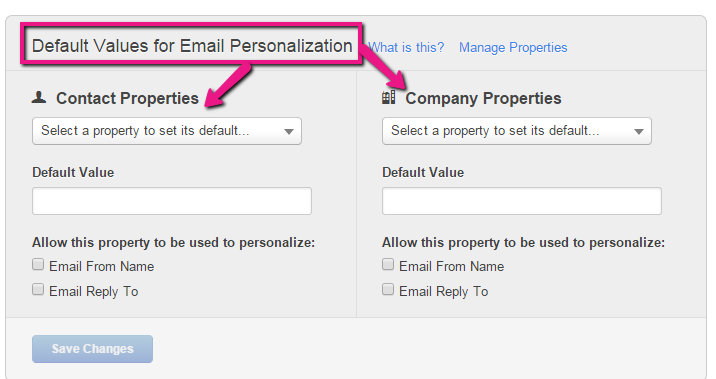Focus the company Default Value field

coord(521,201)
